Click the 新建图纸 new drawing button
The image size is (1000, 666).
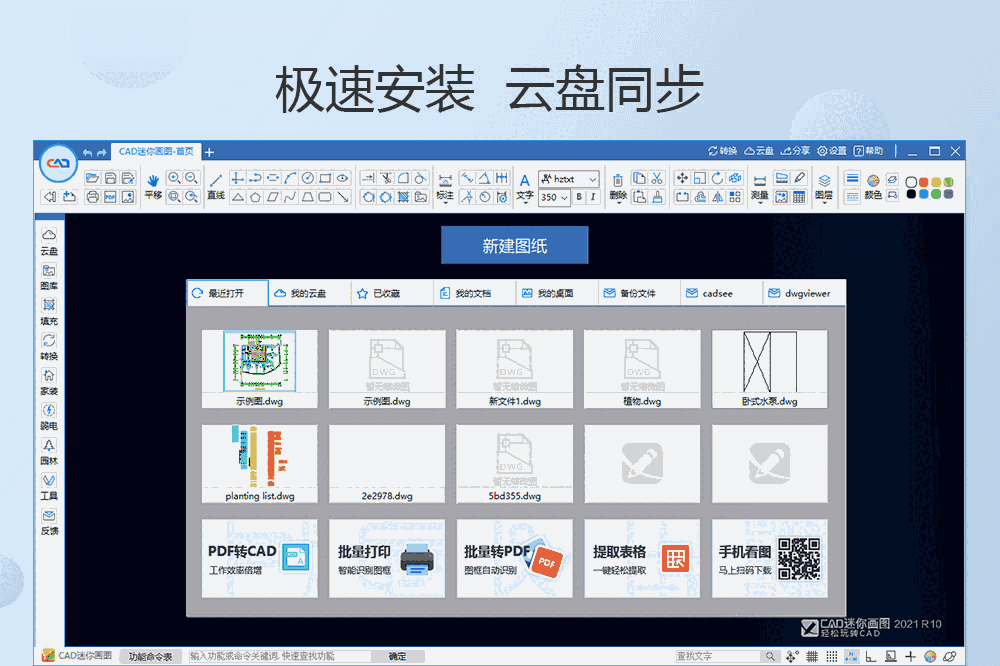point(515,244)
